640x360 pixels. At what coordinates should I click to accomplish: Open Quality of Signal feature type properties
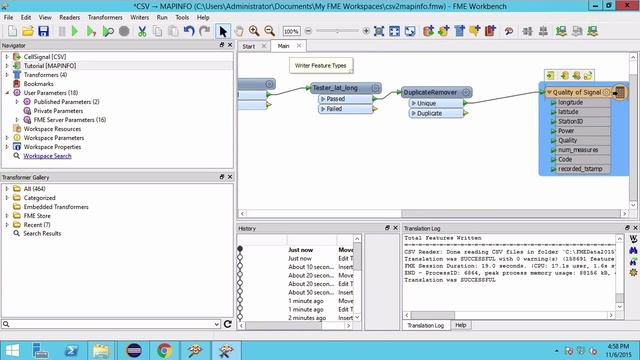(x=607, y=93)
